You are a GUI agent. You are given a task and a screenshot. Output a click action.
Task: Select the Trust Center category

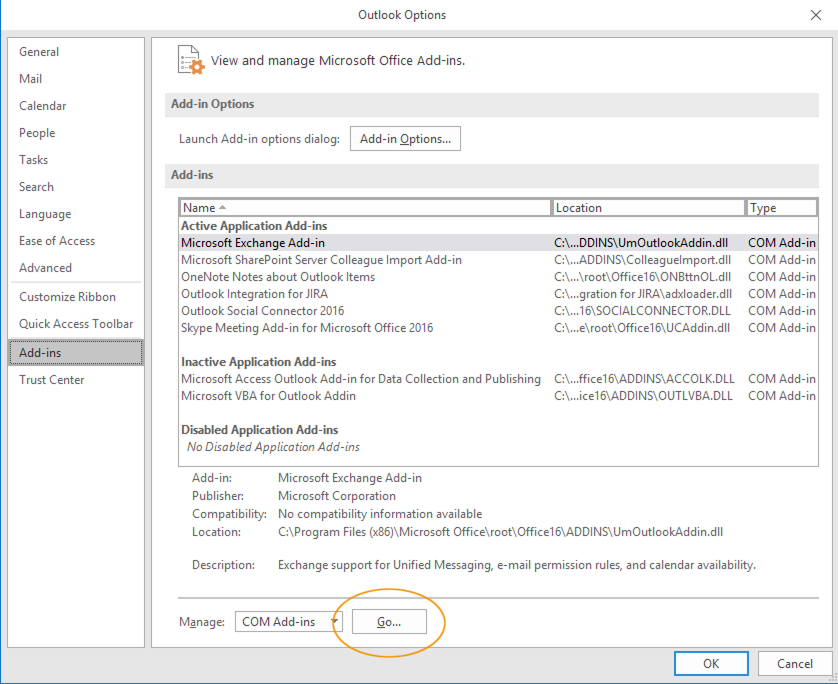coord(51,380)
